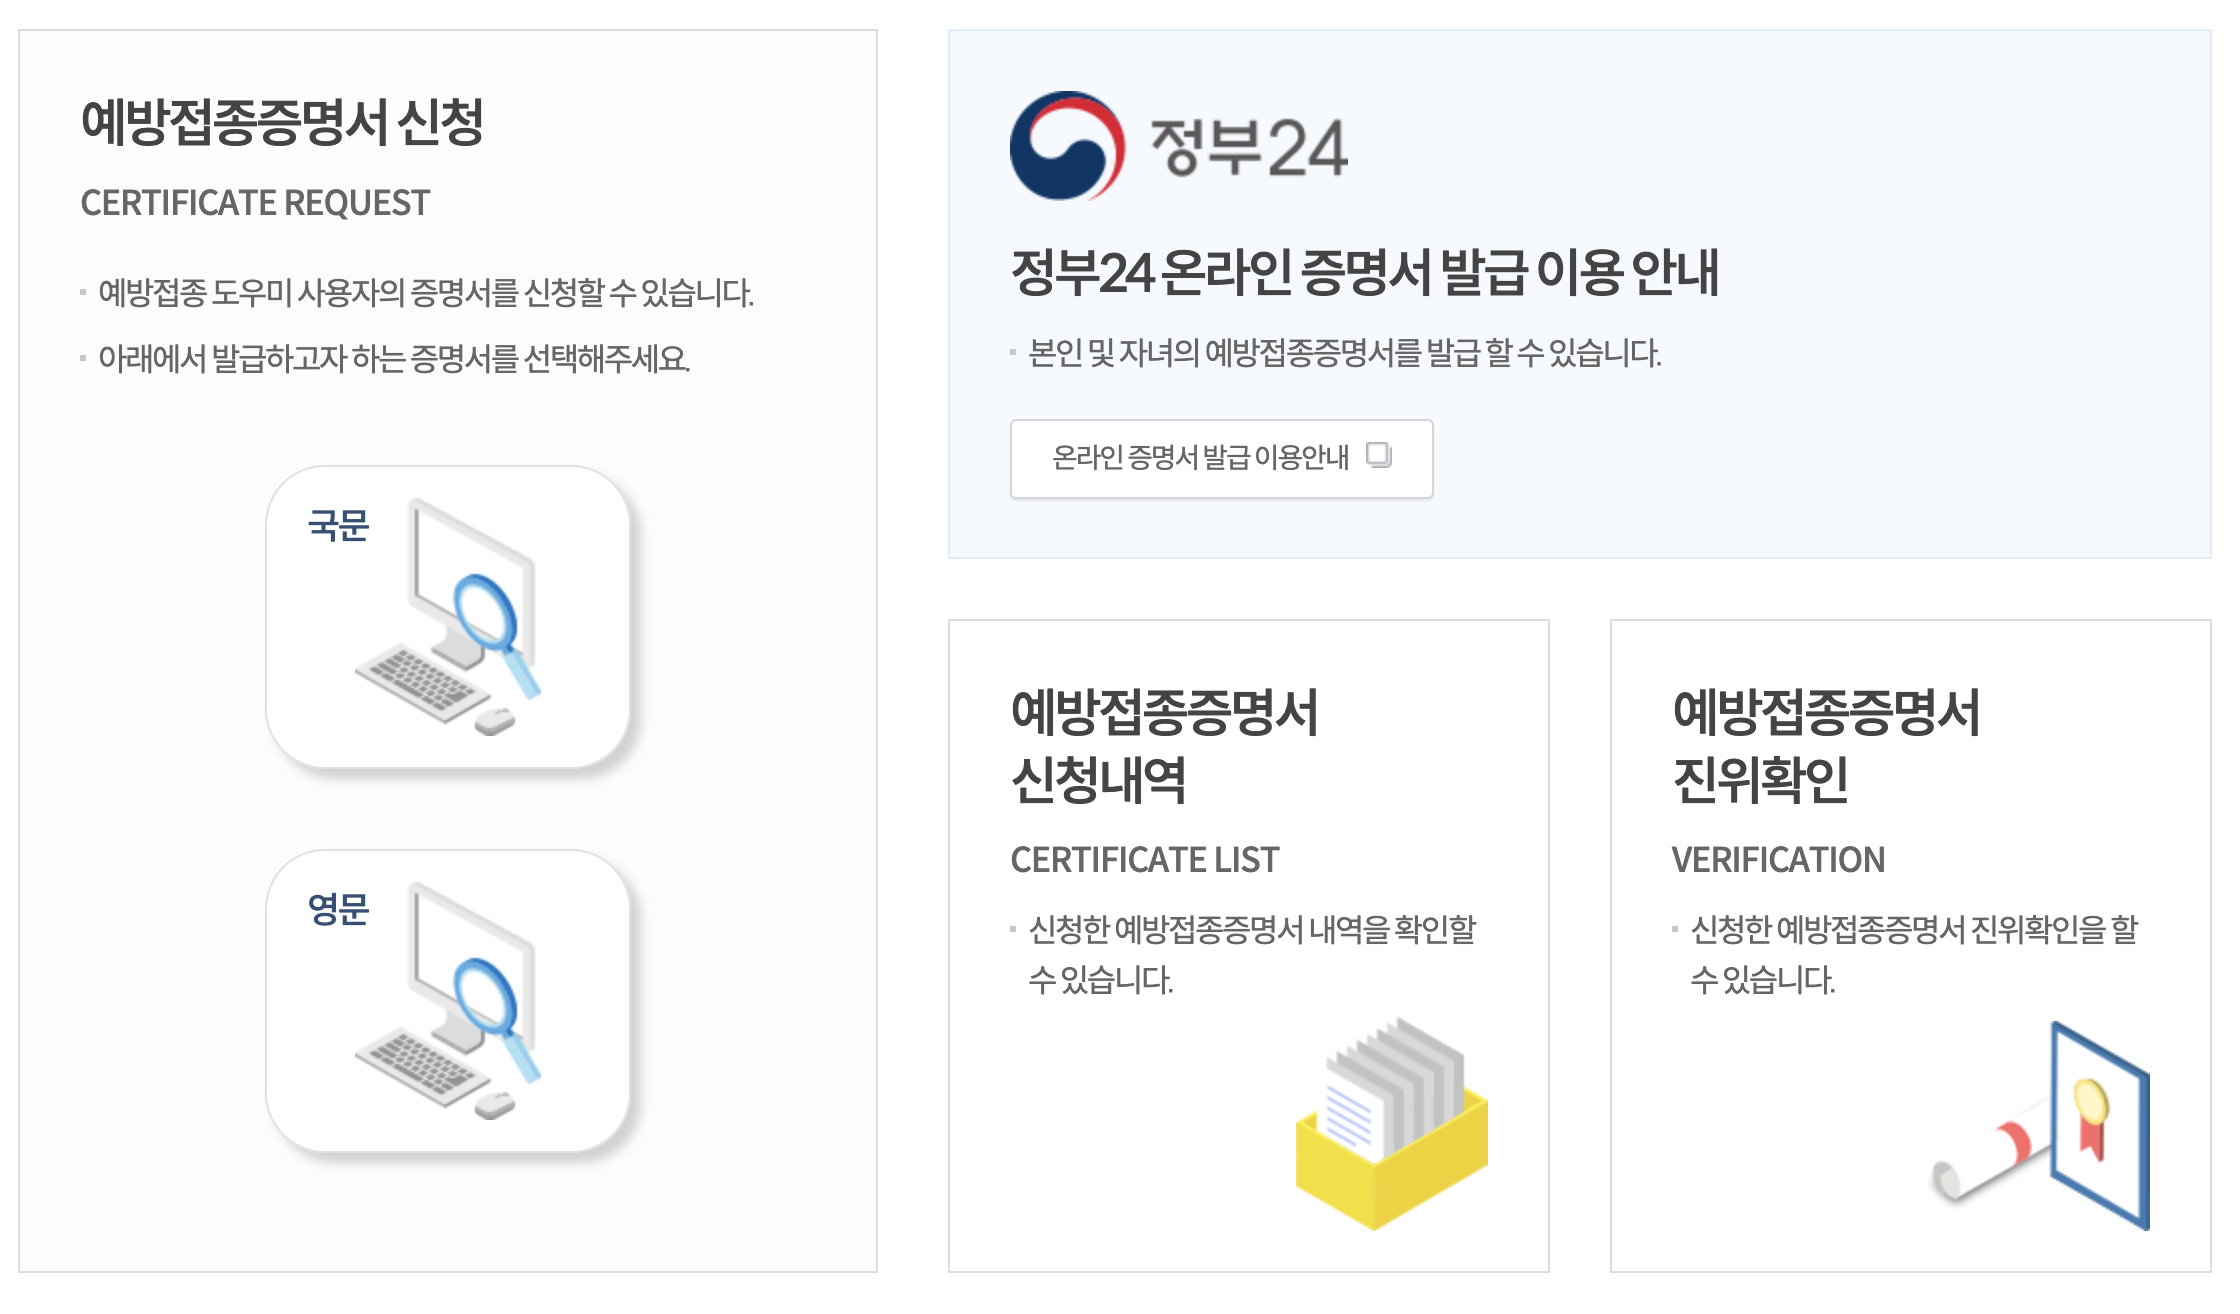Click the 정부24 taegeuk logo
The height and width of the screenshot is (1314, 2240).
pyautogui.click(x=1066, y=146)
